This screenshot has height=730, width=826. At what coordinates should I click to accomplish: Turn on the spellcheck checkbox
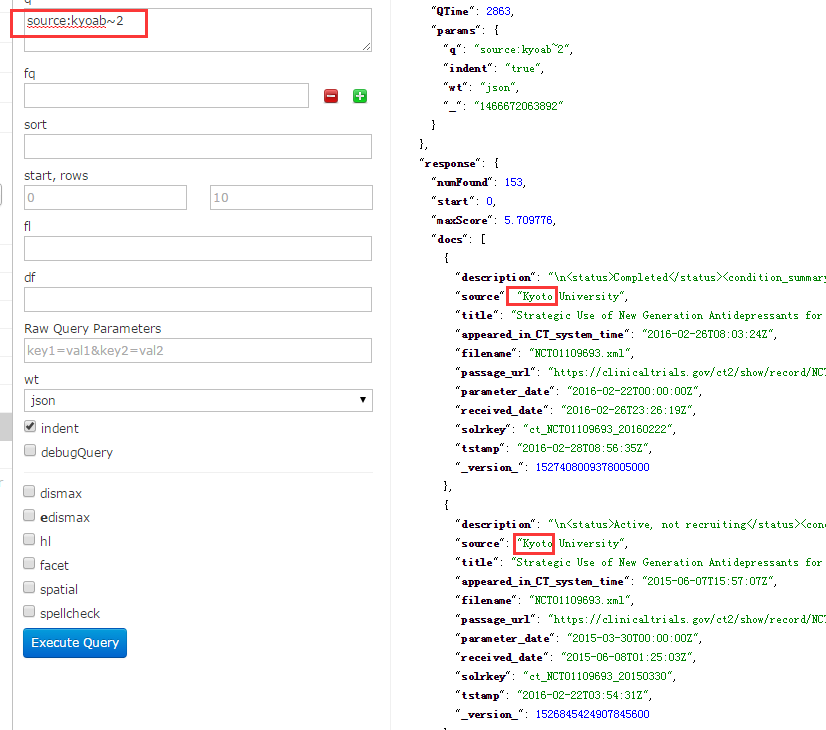[x=29, y=611]
